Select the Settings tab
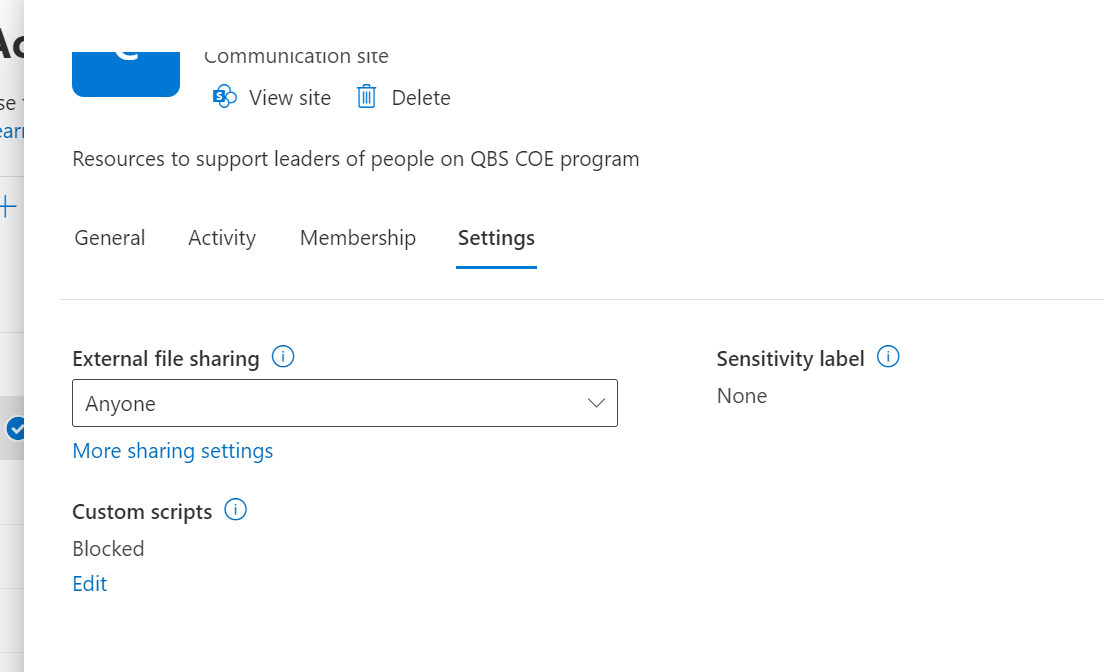Image resolution: width=1104 pixels, height=672 pixels. 496,238
